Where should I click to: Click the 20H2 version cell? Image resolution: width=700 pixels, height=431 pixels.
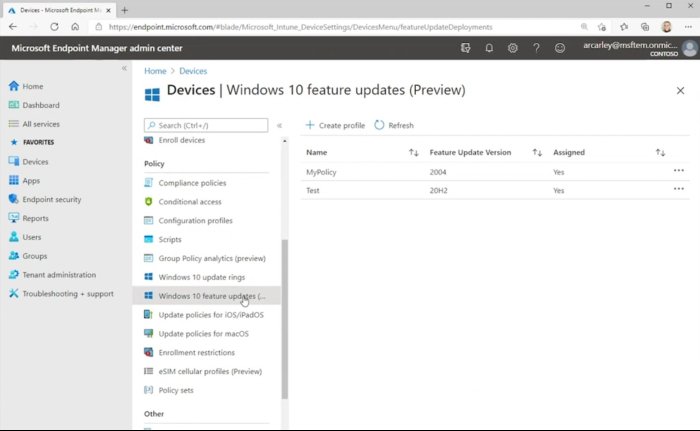pyautogui.click(x=438, y=190)
